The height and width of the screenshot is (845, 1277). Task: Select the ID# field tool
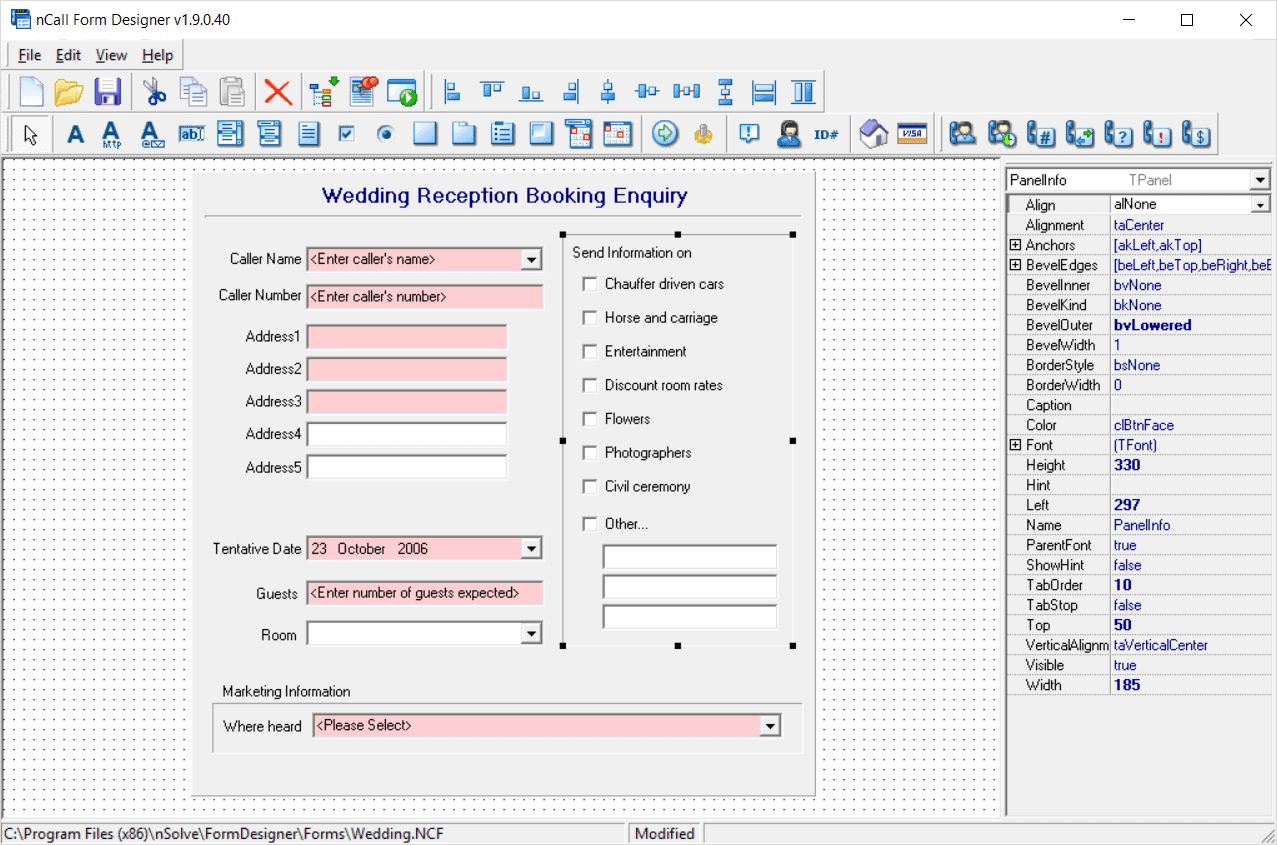826,133
